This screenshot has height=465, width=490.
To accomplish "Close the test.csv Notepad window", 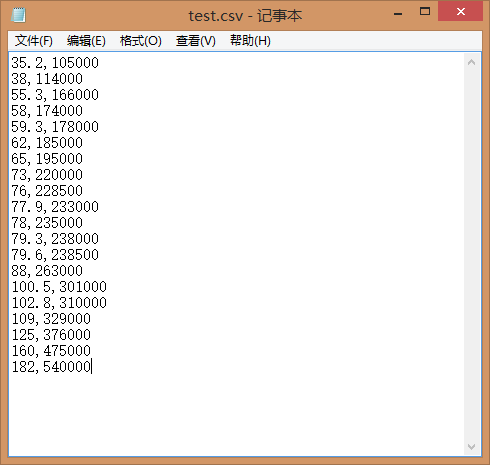I will 460,12.
